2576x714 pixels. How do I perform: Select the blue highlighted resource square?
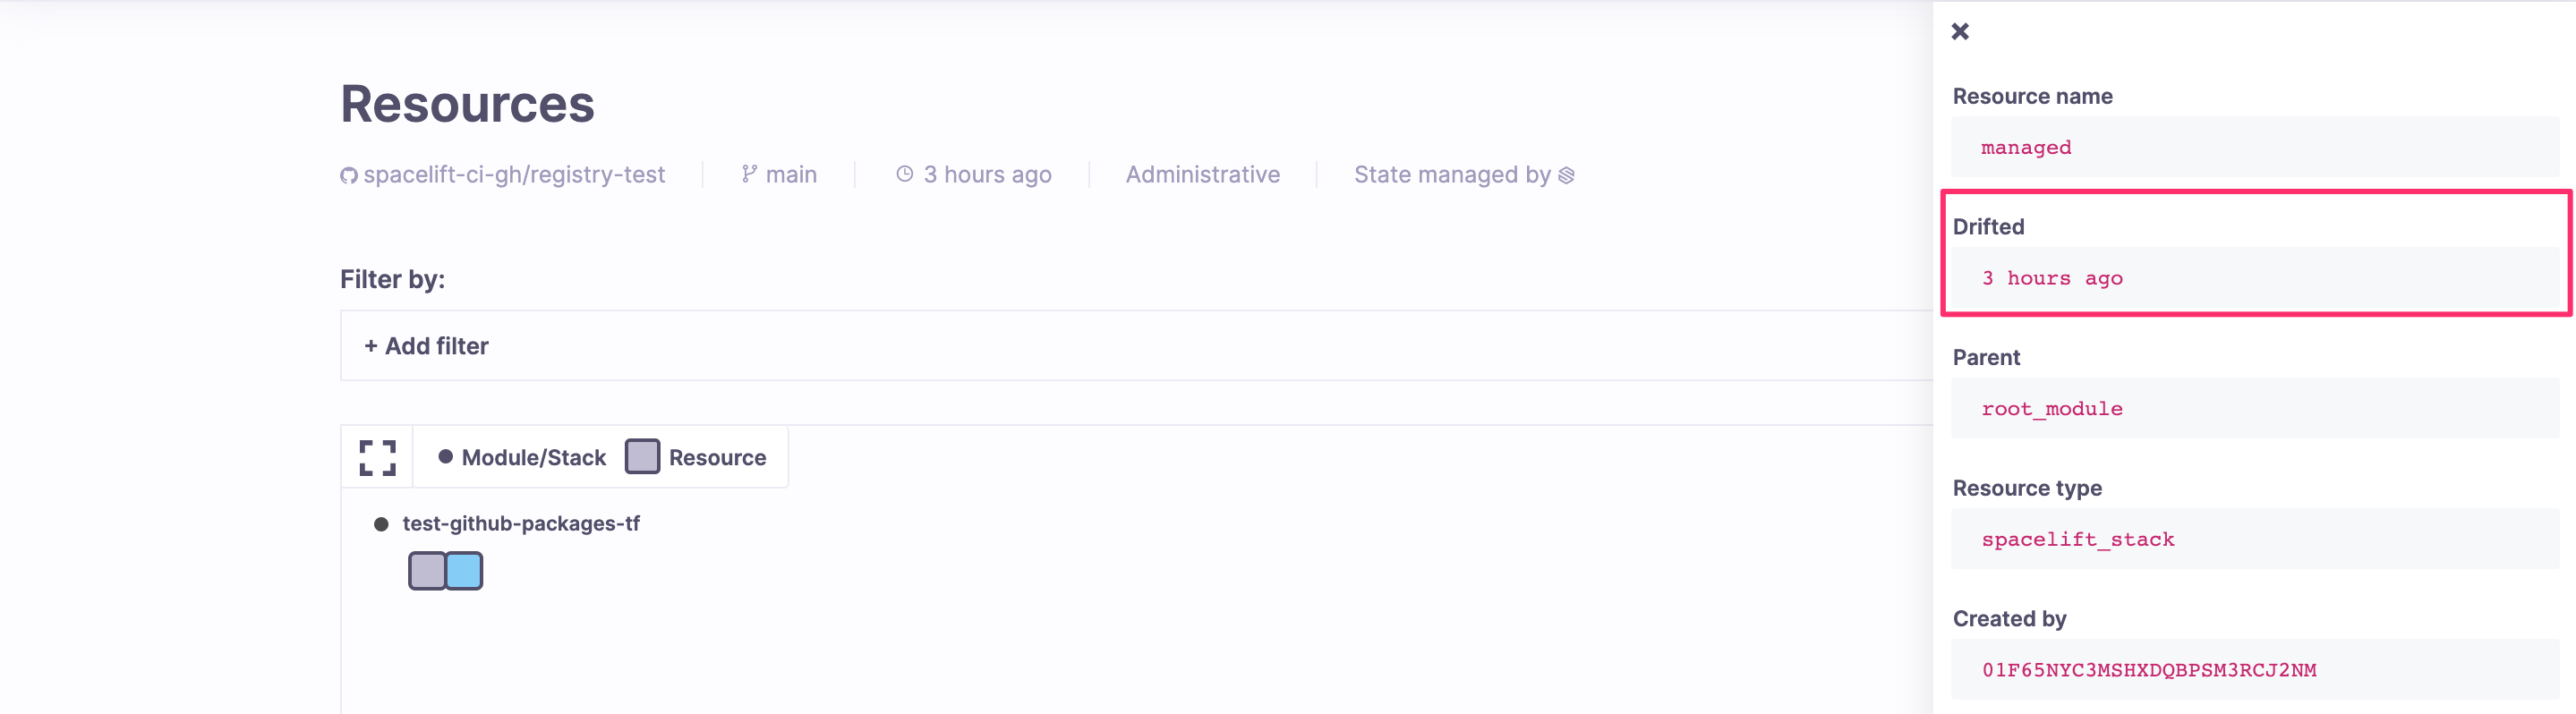(464, 571)
